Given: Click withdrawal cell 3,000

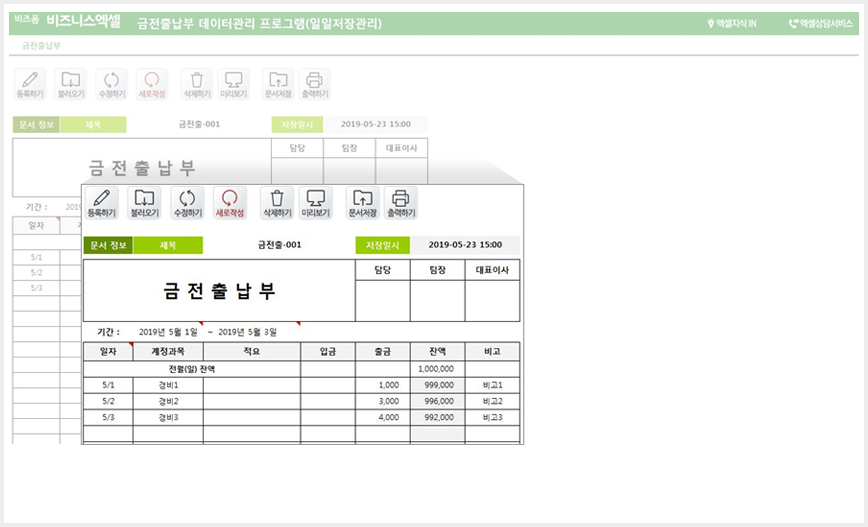Looking at the screenshot, I should [383, 401].
